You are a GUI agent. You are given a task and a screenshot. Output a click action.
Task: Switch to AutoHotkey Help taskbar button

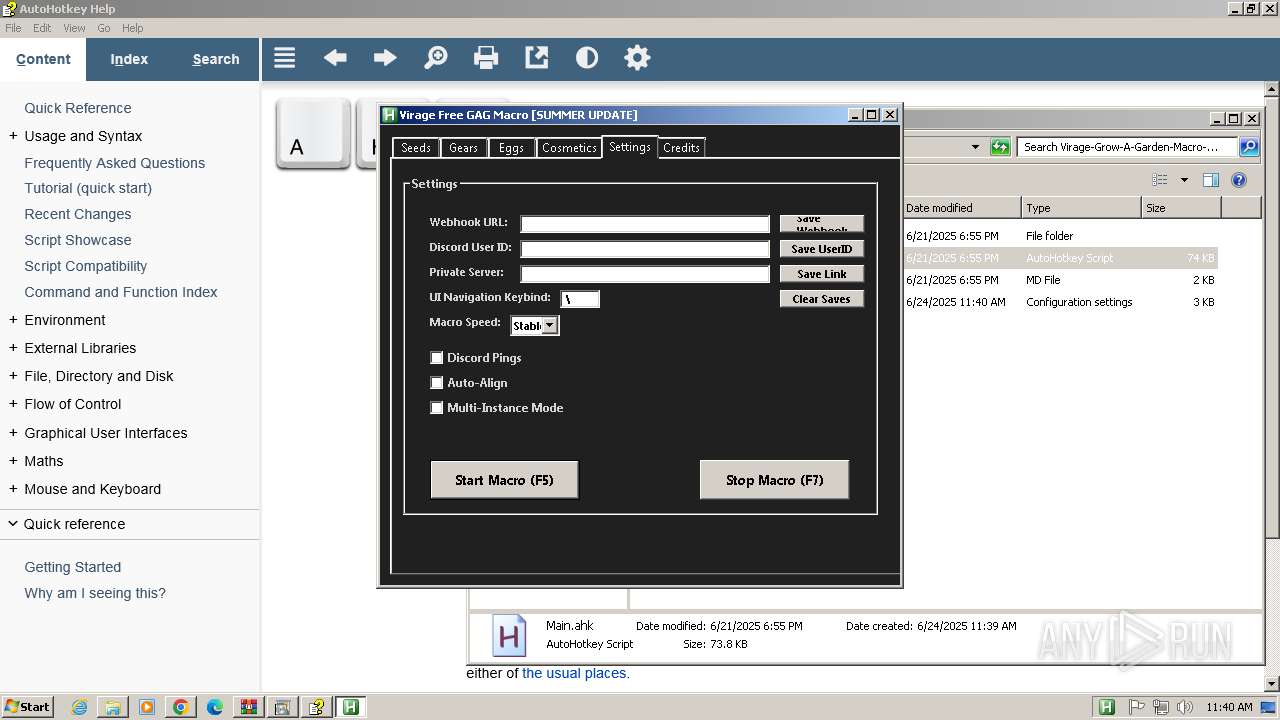(316, 707)
